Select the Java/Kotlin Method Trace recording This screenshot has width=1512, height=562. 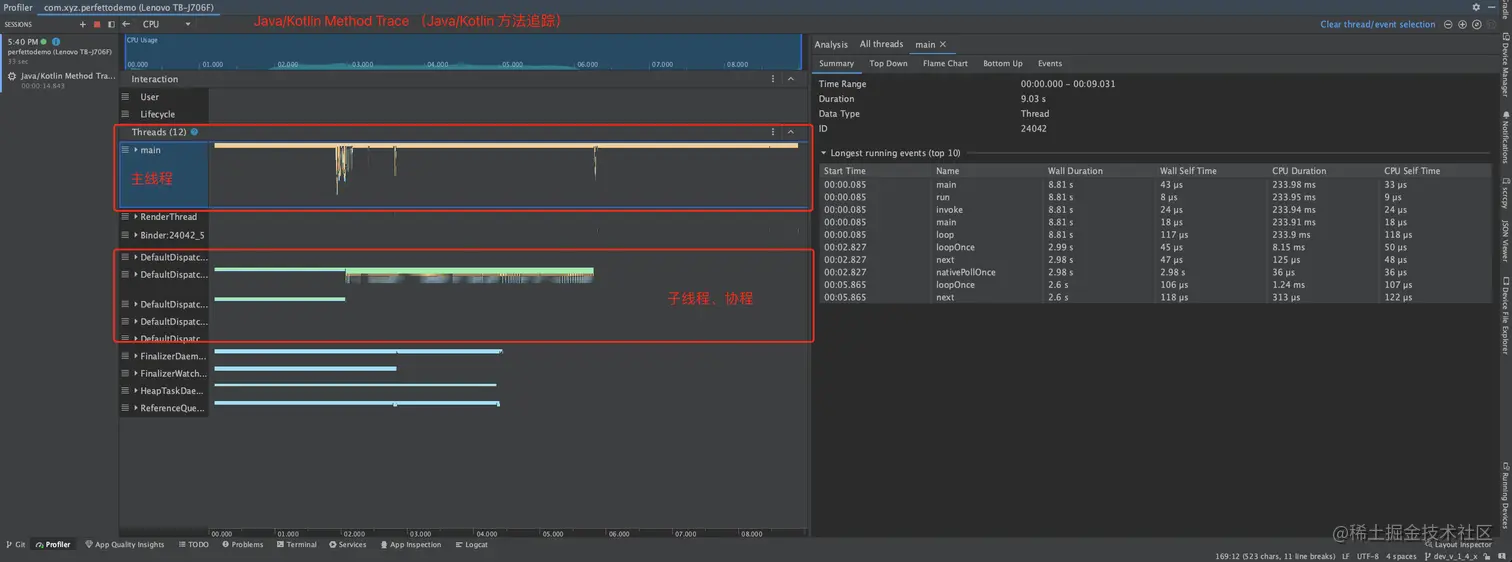coord(60,80)
